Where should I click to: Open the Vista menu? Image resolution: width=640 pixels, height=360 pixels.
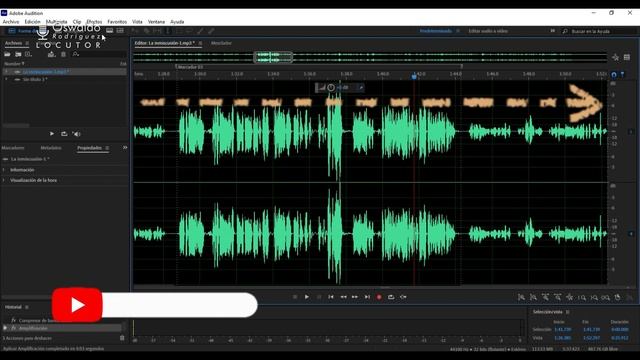[x=137, y=22]
